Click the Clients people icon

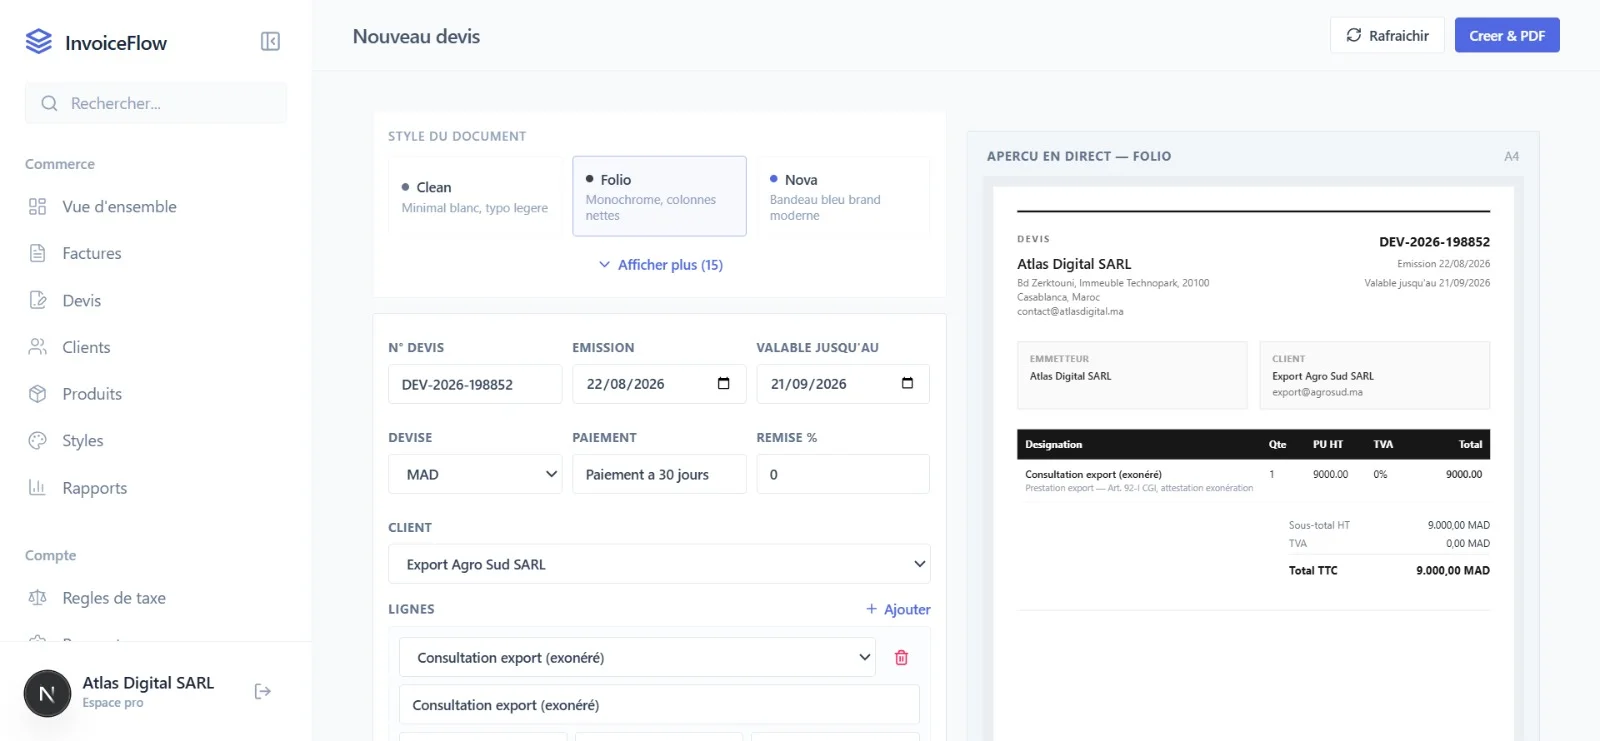click(38, 347)
